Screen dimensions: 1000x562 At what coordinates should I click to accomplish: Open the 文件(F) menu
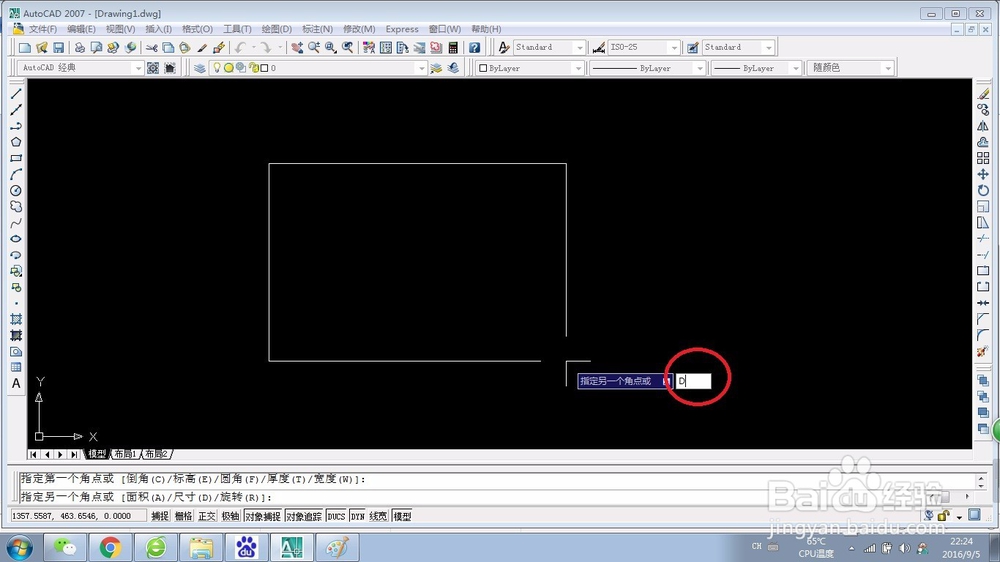tap(43, 29)
